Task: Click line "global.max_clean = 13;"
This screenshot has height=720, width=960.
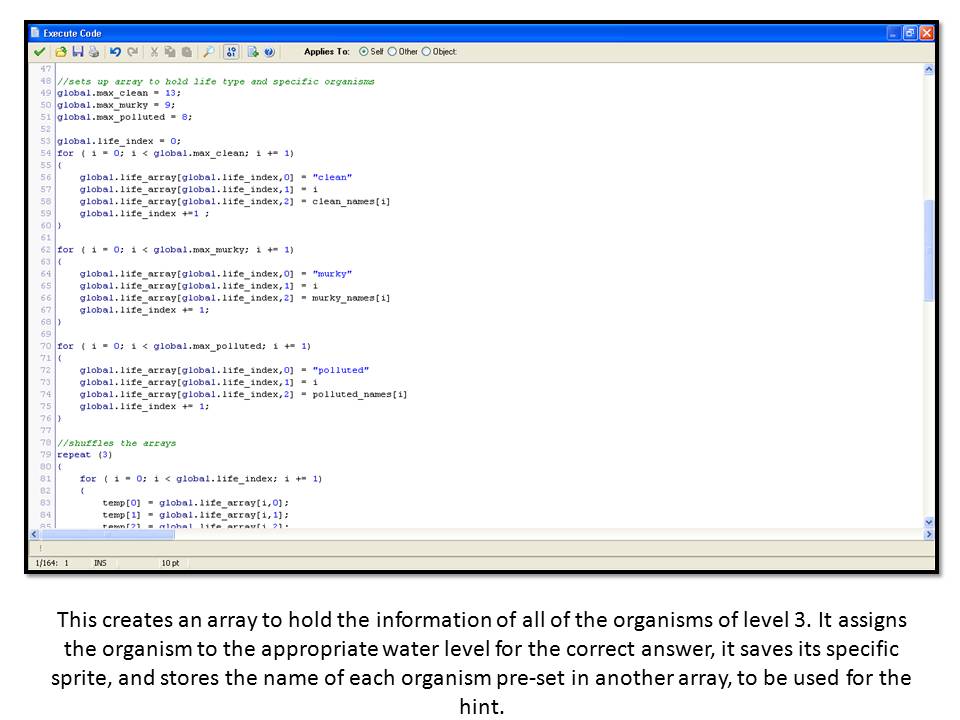Action: pos(119,93)
